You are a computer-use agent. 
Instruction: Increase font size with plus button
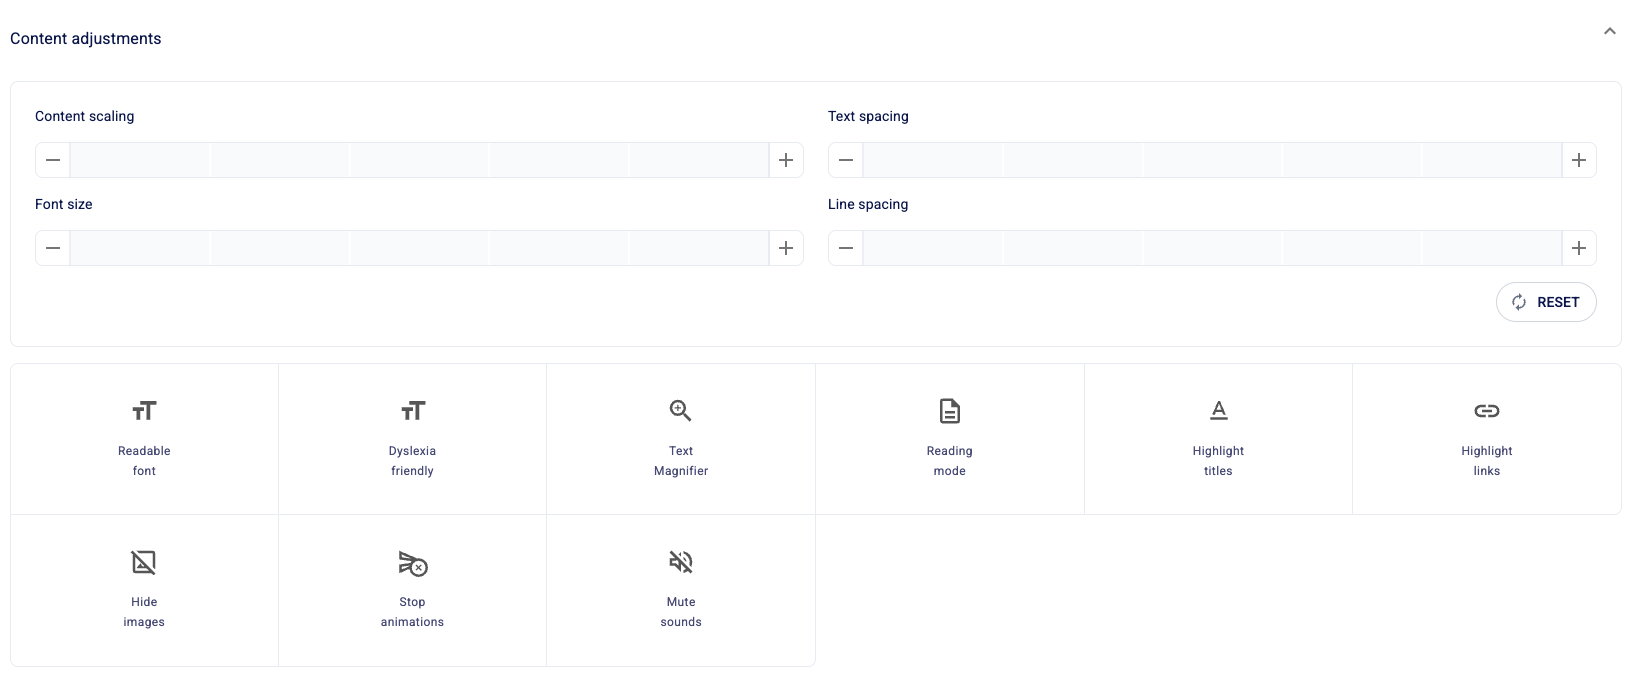[x=786, y=248]
